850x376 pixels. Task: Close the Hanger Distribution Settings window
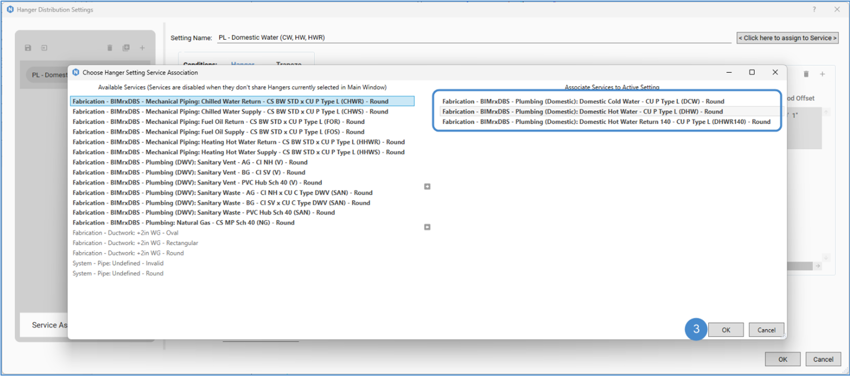[x=836, y=10]
